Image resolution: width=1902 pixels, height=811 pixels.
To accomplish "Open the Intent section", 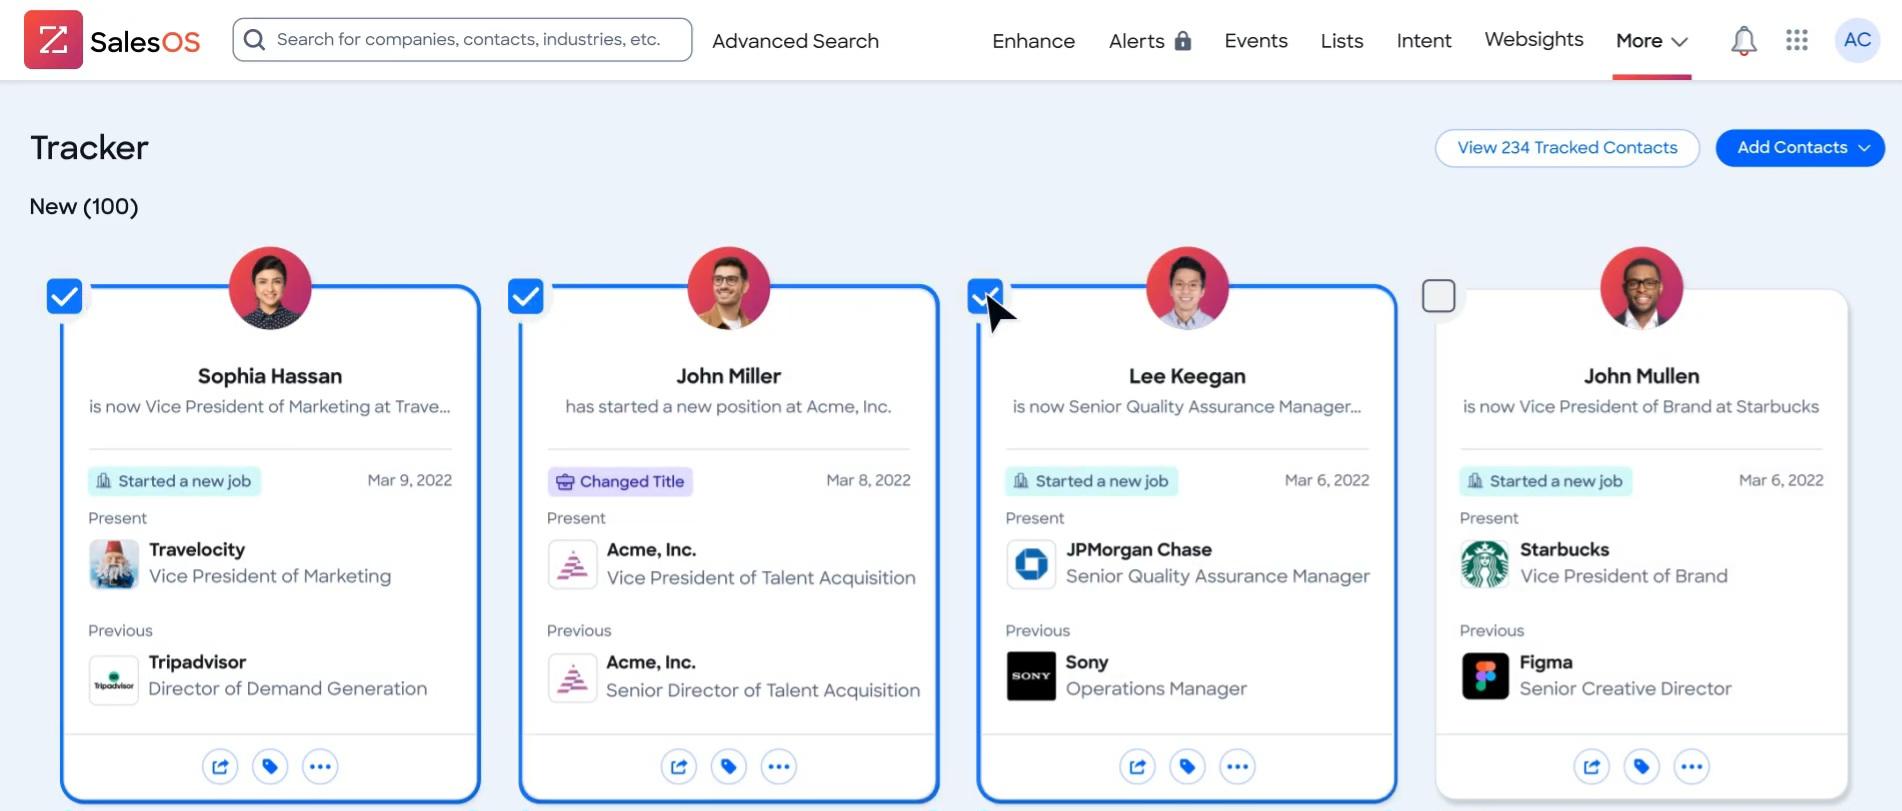I will click(1424, 41).
